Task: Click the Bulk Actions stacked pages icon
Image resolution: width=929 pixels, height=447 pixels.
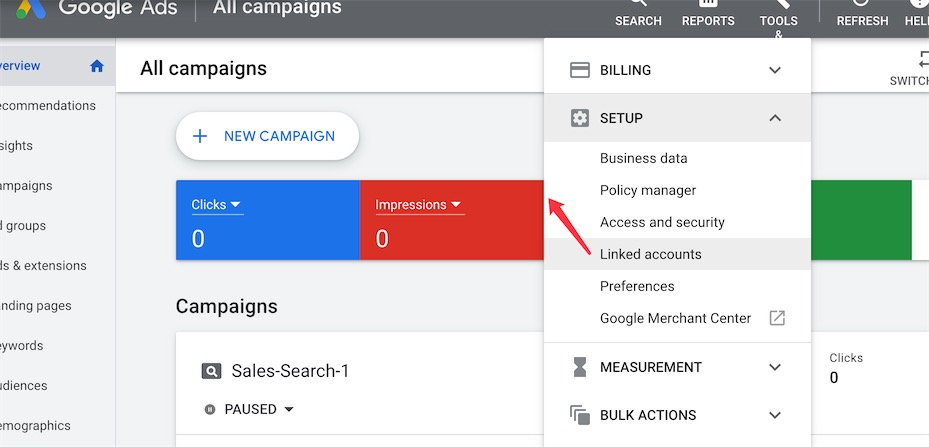Action: 579,415
